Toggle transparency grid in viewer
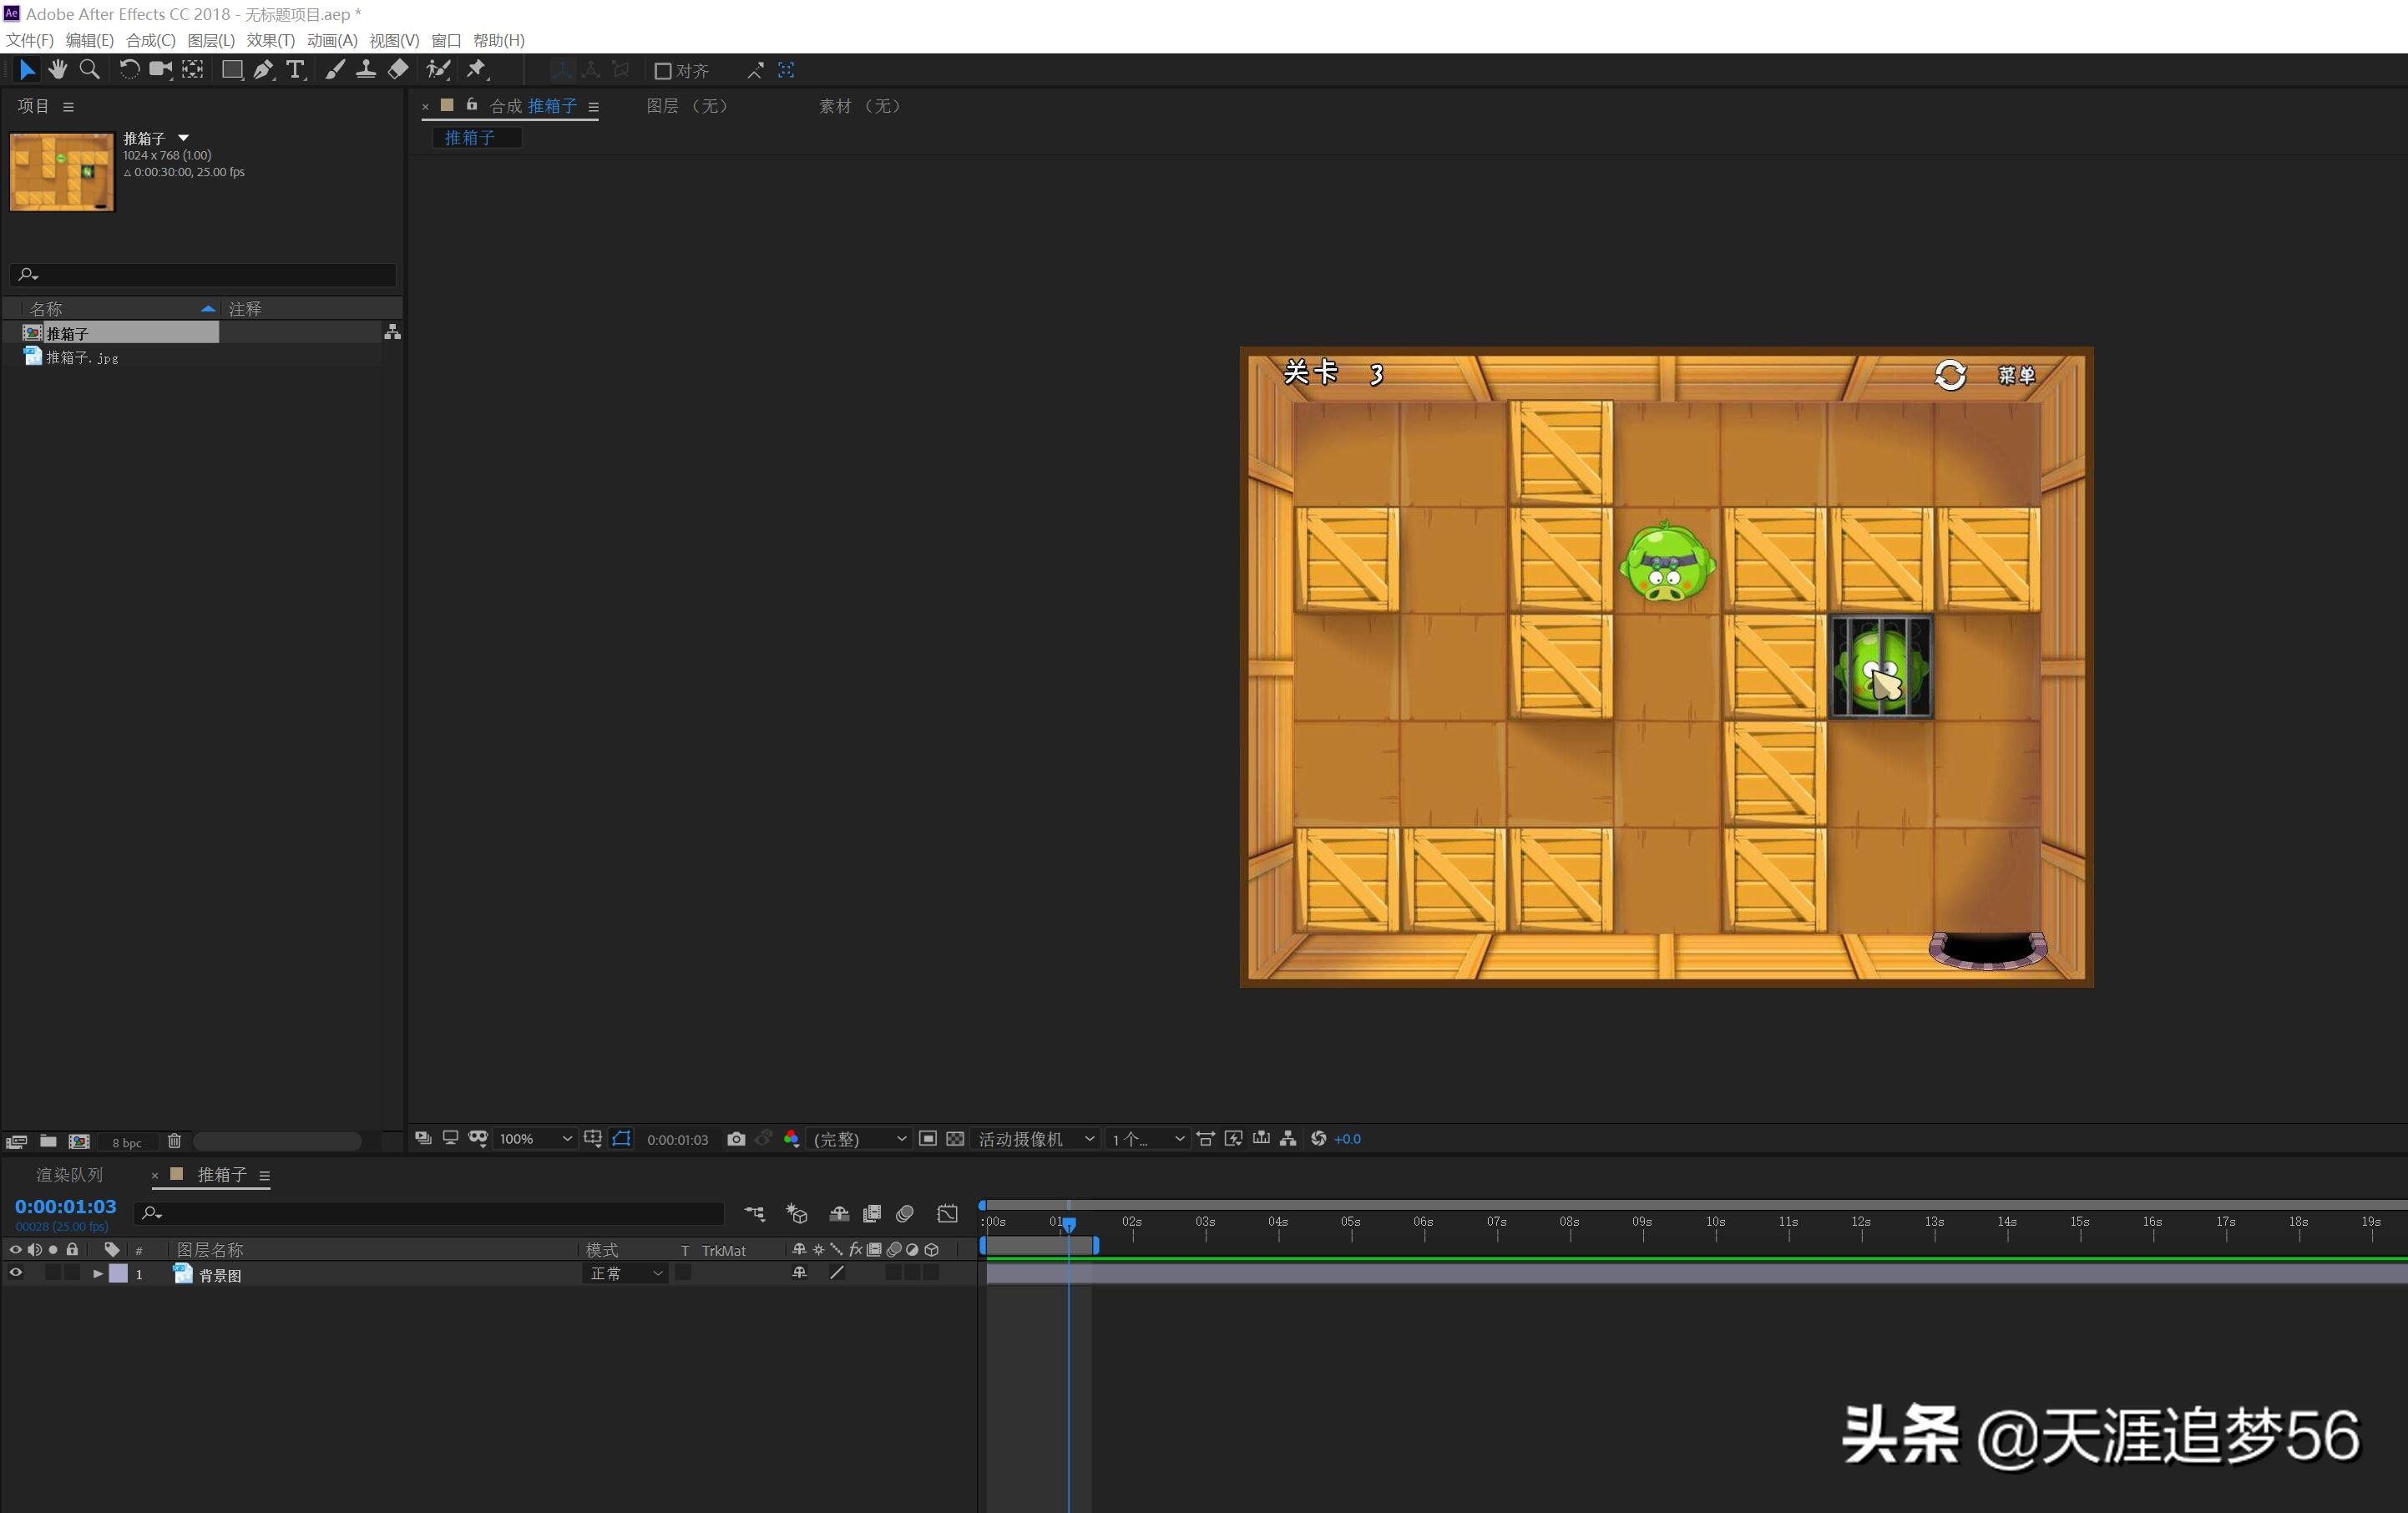The image size is (2408, 1513). tap(955, 1138)
